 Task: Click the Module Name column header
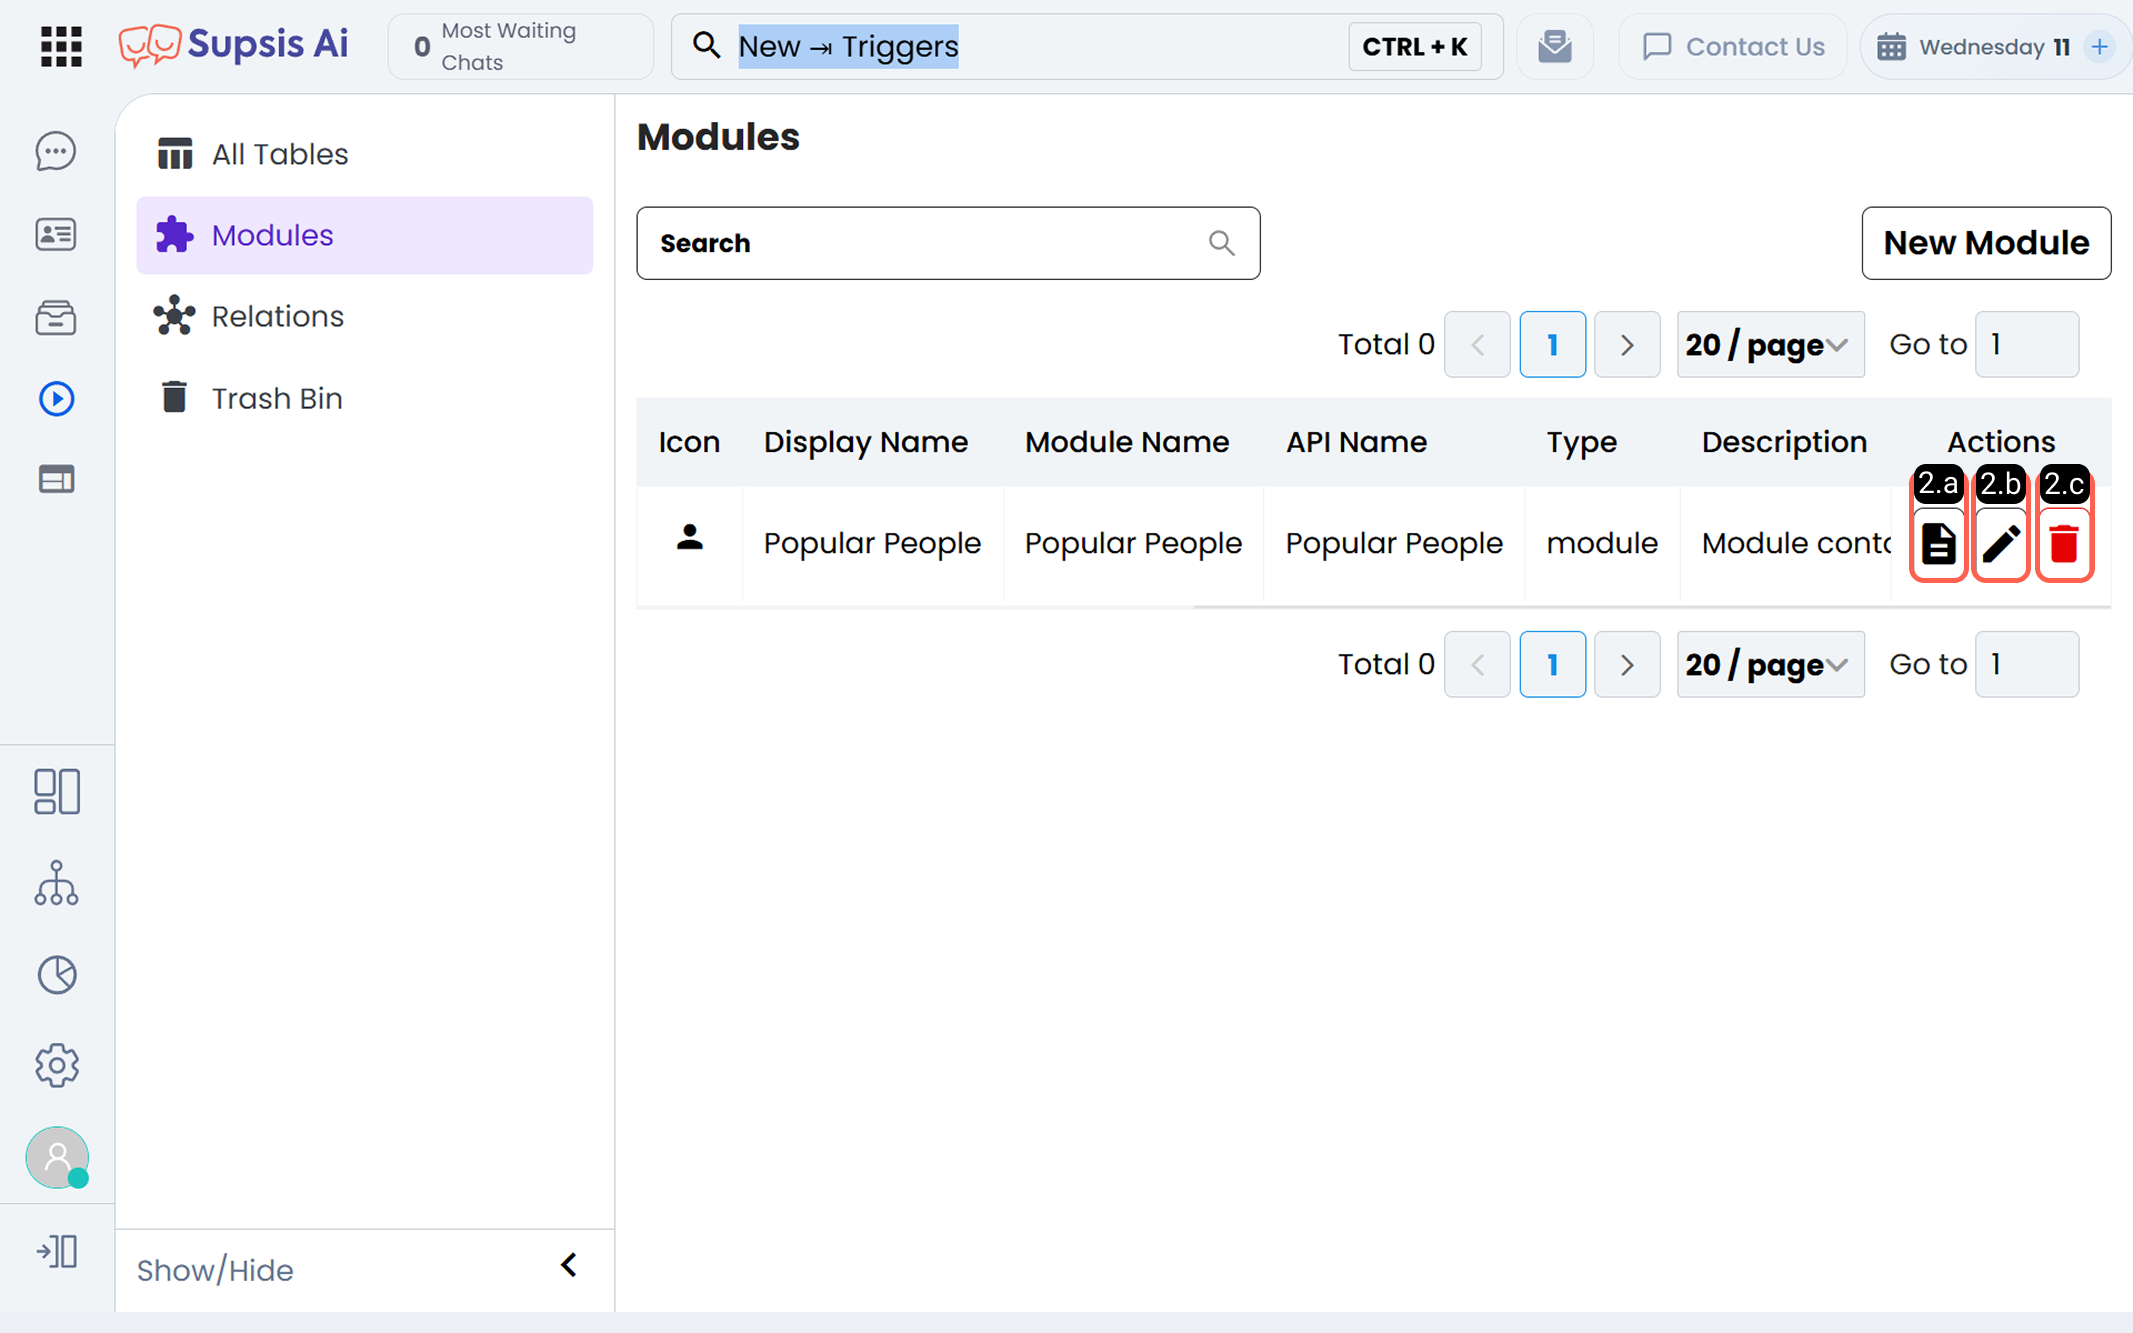[x=1127, y=442]
